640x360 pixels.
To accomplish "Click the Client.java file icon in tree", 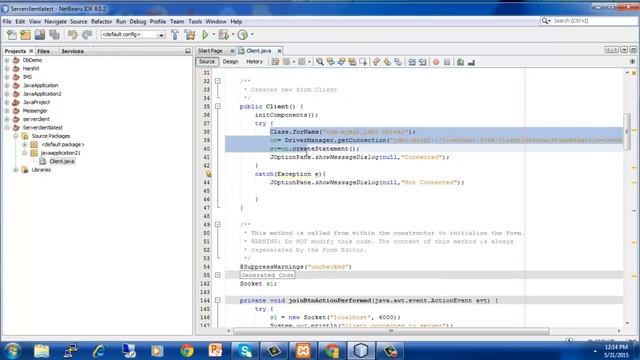I will (43, 161).
